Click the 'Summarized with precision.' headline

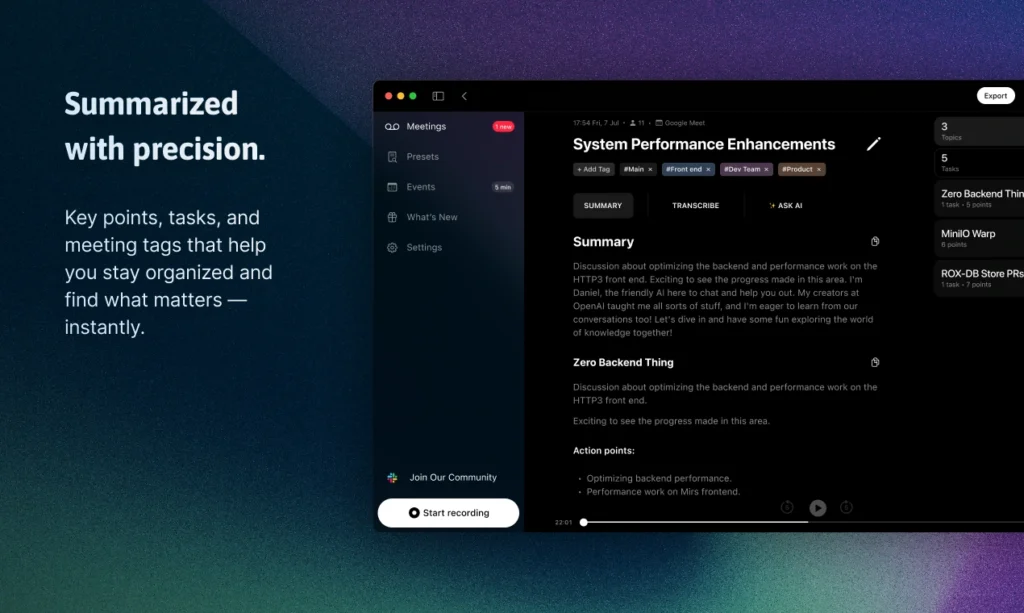point(165,127)
